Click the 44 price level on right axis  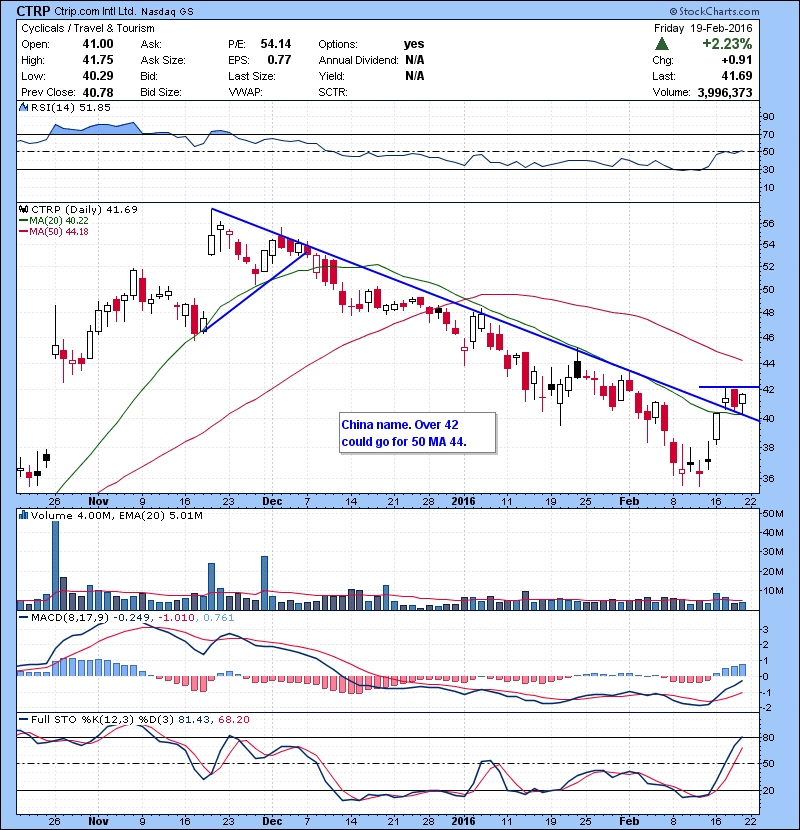pyautogui.click(x=768, y=363)
